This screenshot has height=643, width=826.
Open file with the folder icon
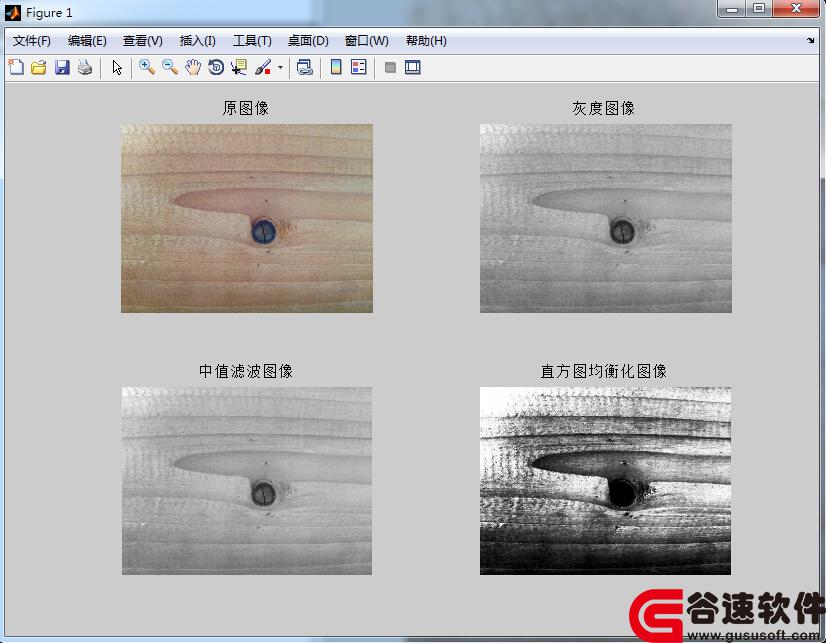[38, 67]
